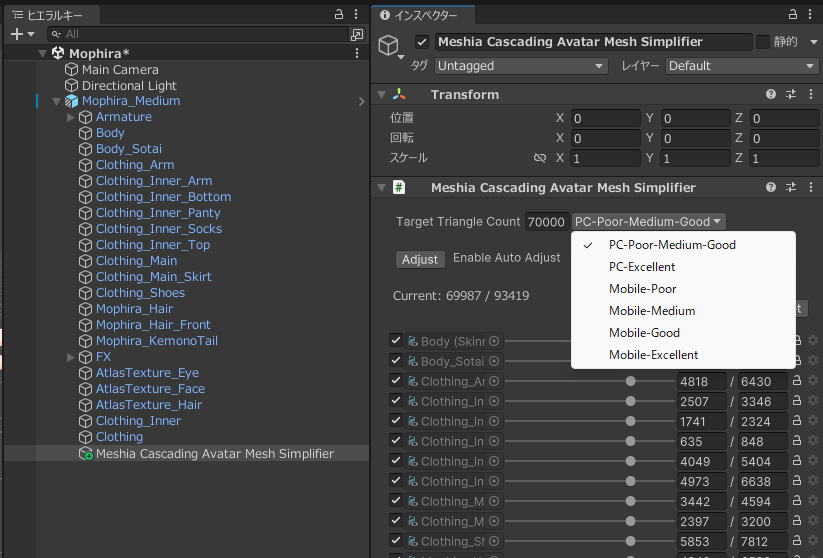Open the scene search window icon in Hierarchy
Image resolution: width=823 pixels, height=558 pixels.
[x=356, y=35]
